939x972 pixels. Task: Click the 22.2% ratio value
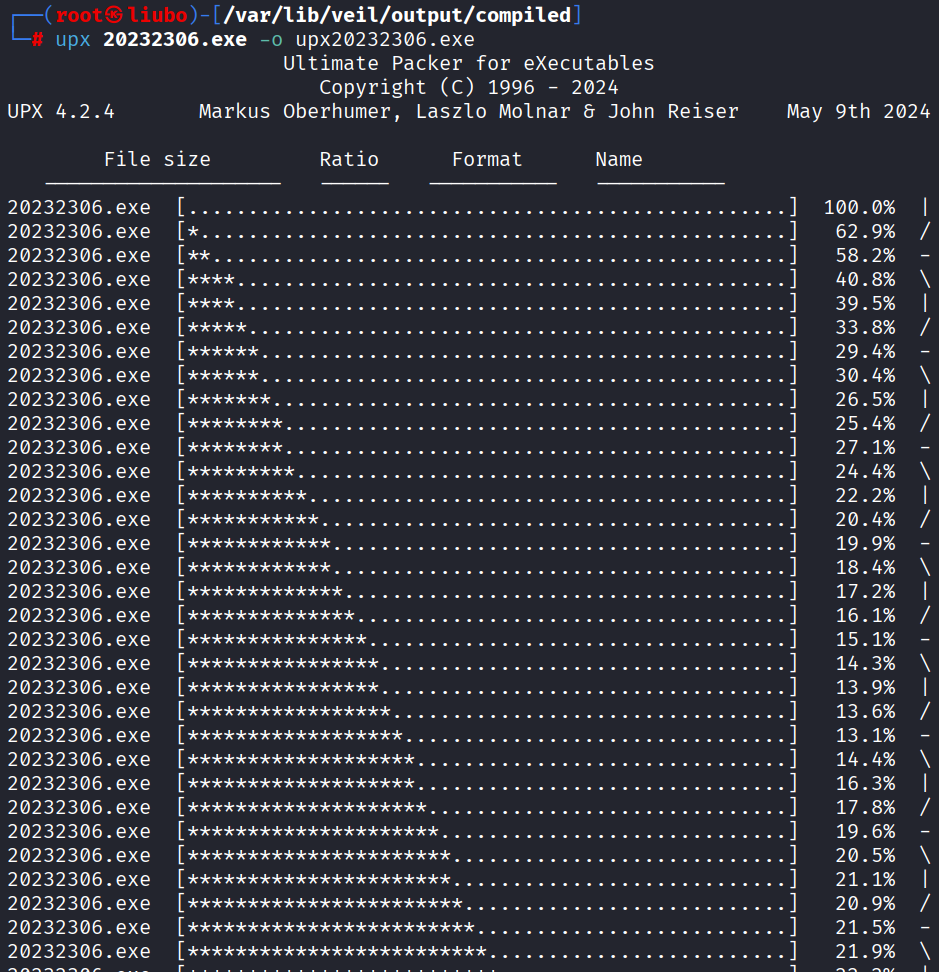pos(865,496)
